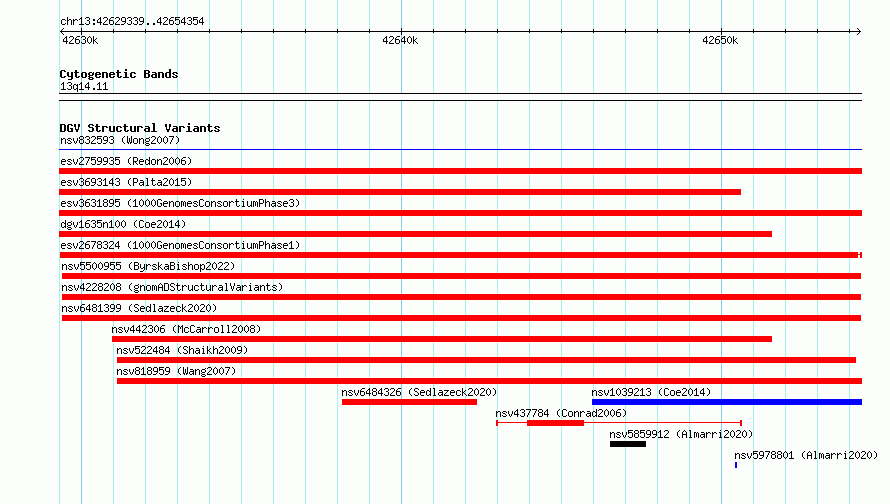The height and width of the screenshot is (504, 890).
Task: Click the blue bar under nsv1039213
Action: pos(727,402)
